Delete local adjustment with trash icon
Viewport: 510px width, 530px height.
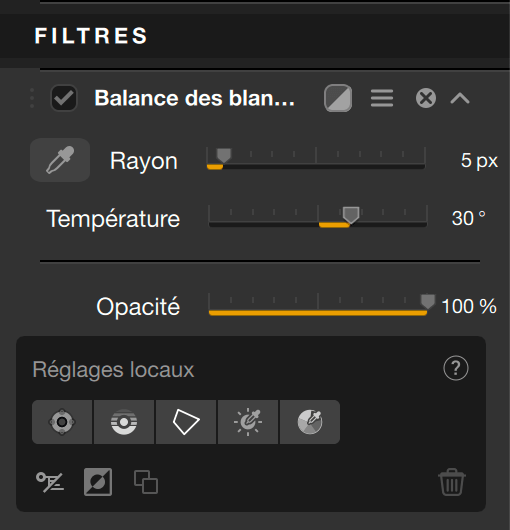452,482
